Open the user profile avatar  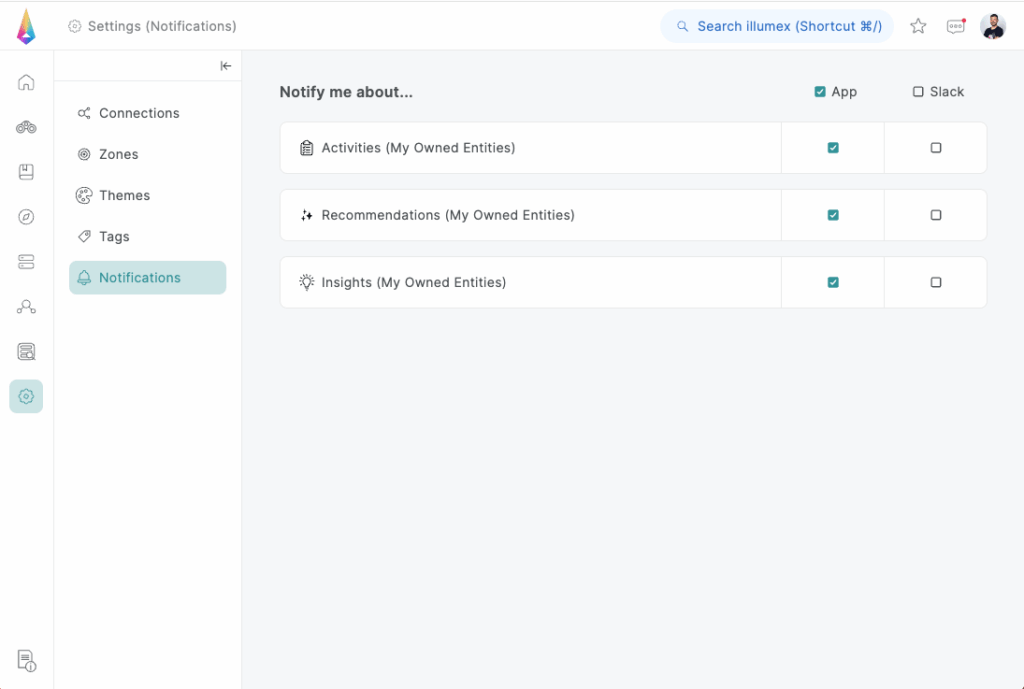993,26
